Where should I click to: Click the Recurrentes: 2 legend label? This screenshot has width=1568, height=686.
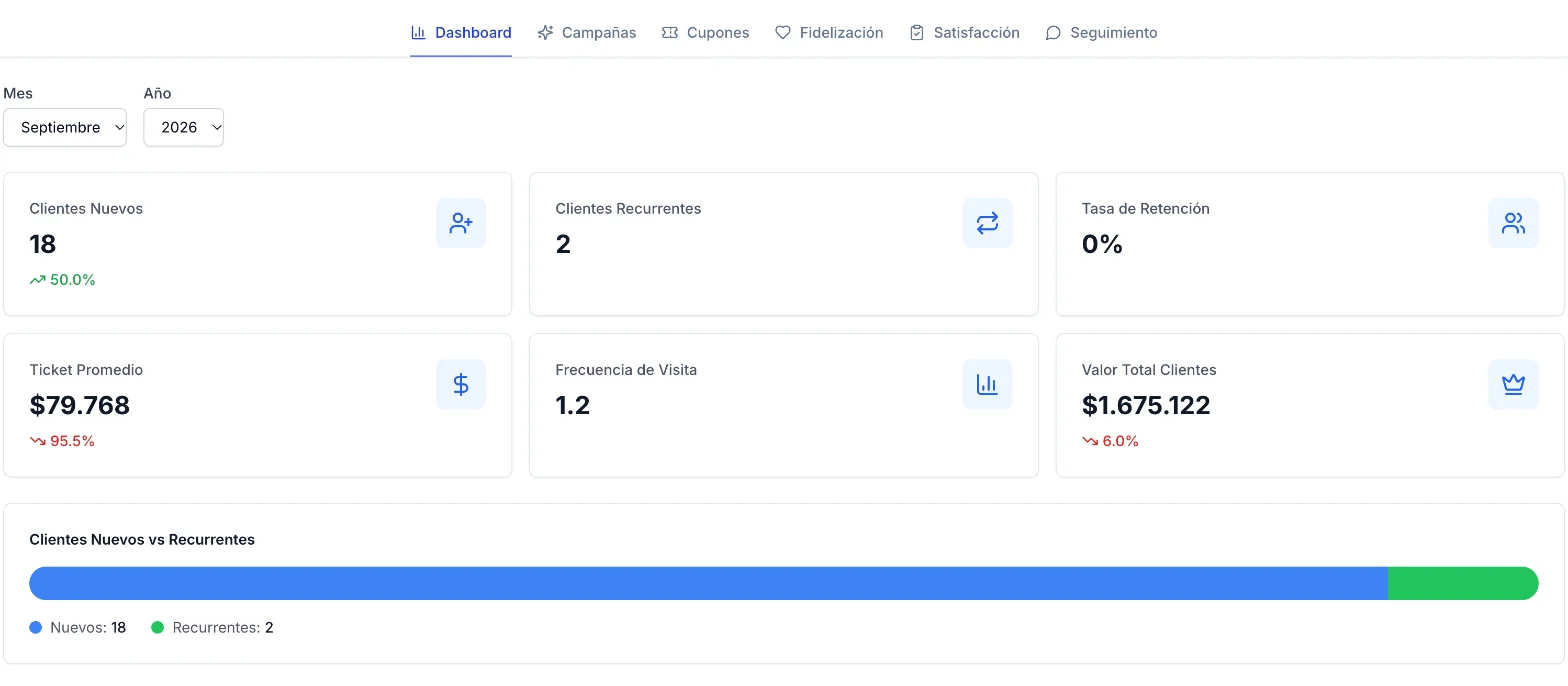(x=223, y=628)
